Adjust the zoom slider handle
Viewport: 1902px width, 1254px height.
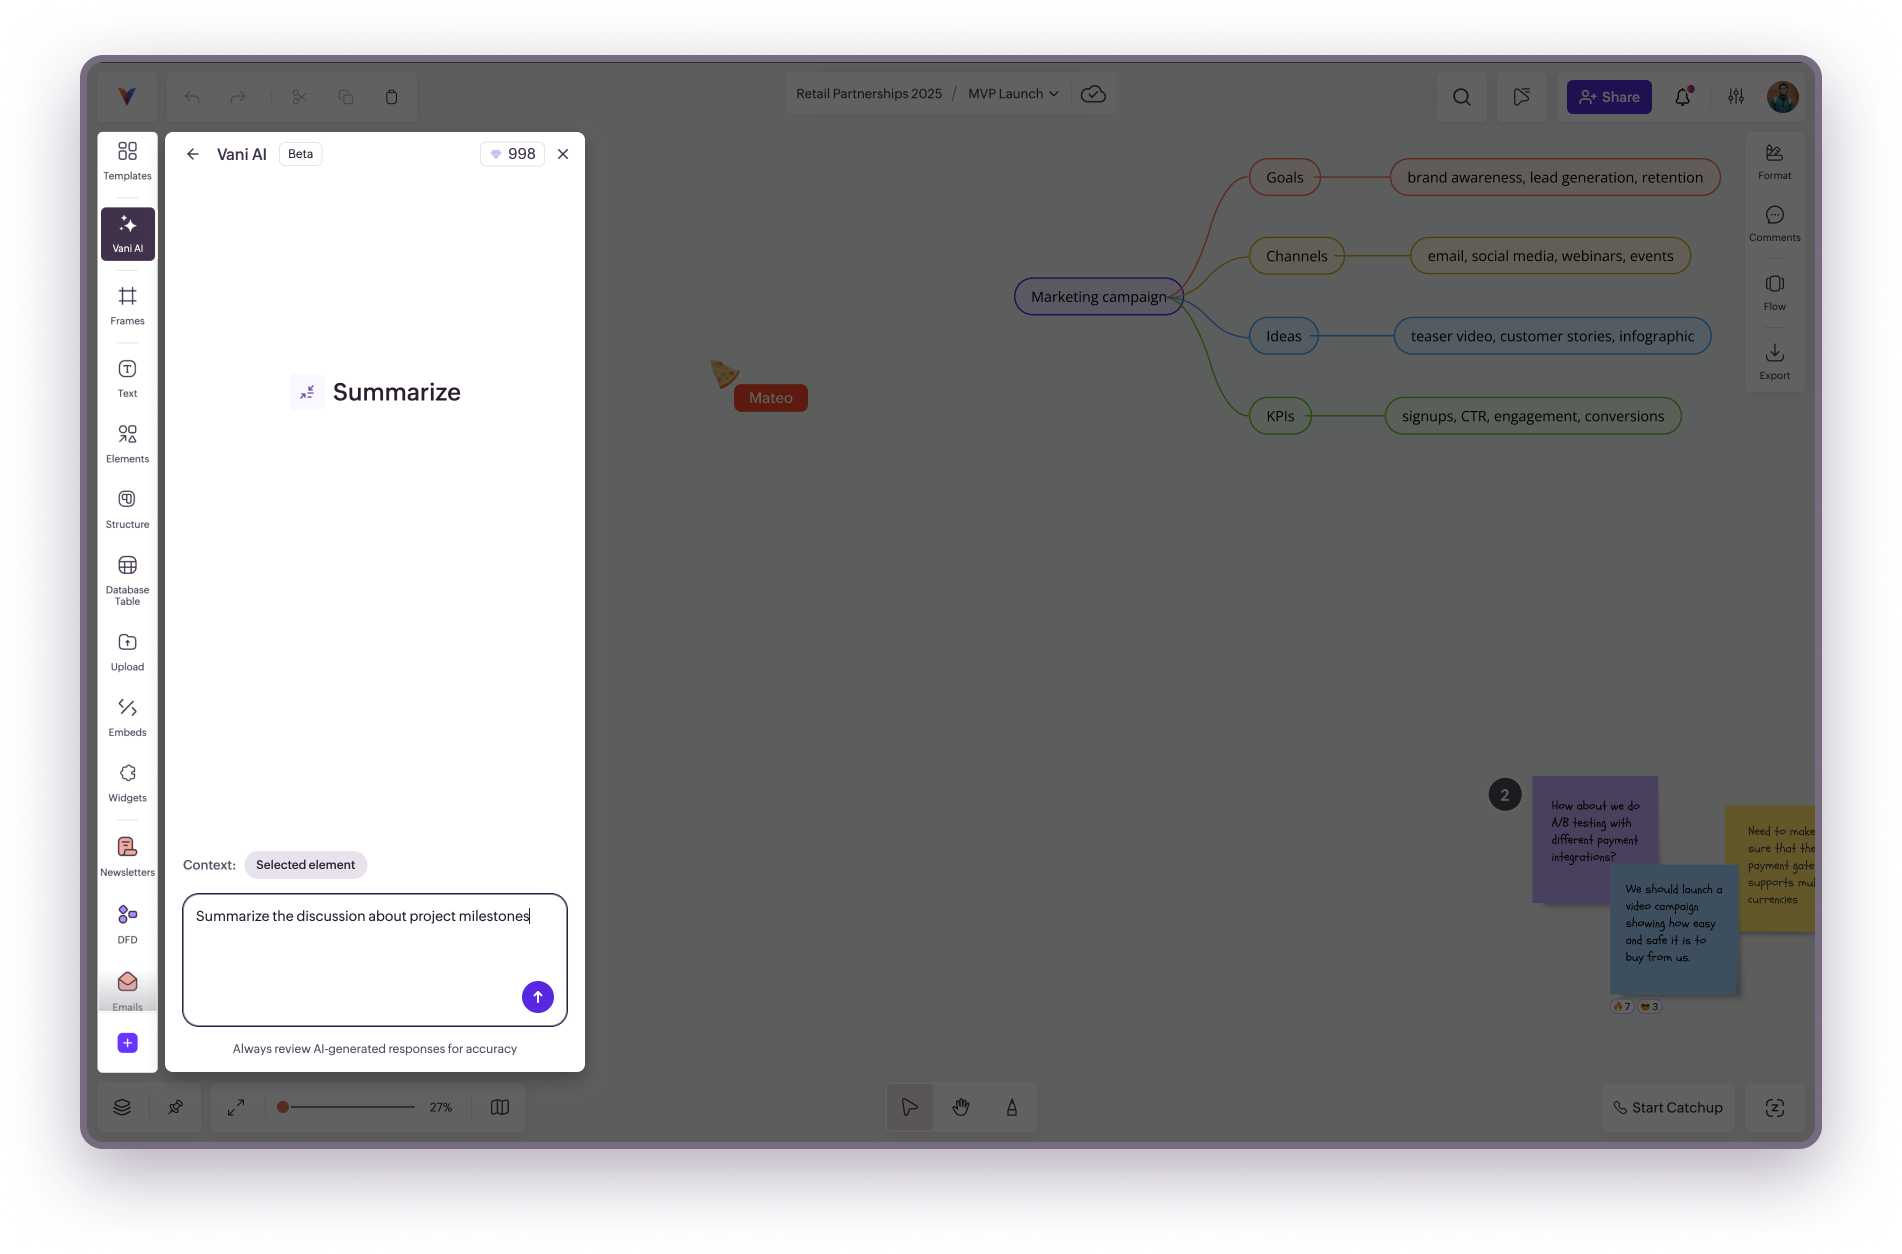pyautogui.click(x=283, y=1107)
